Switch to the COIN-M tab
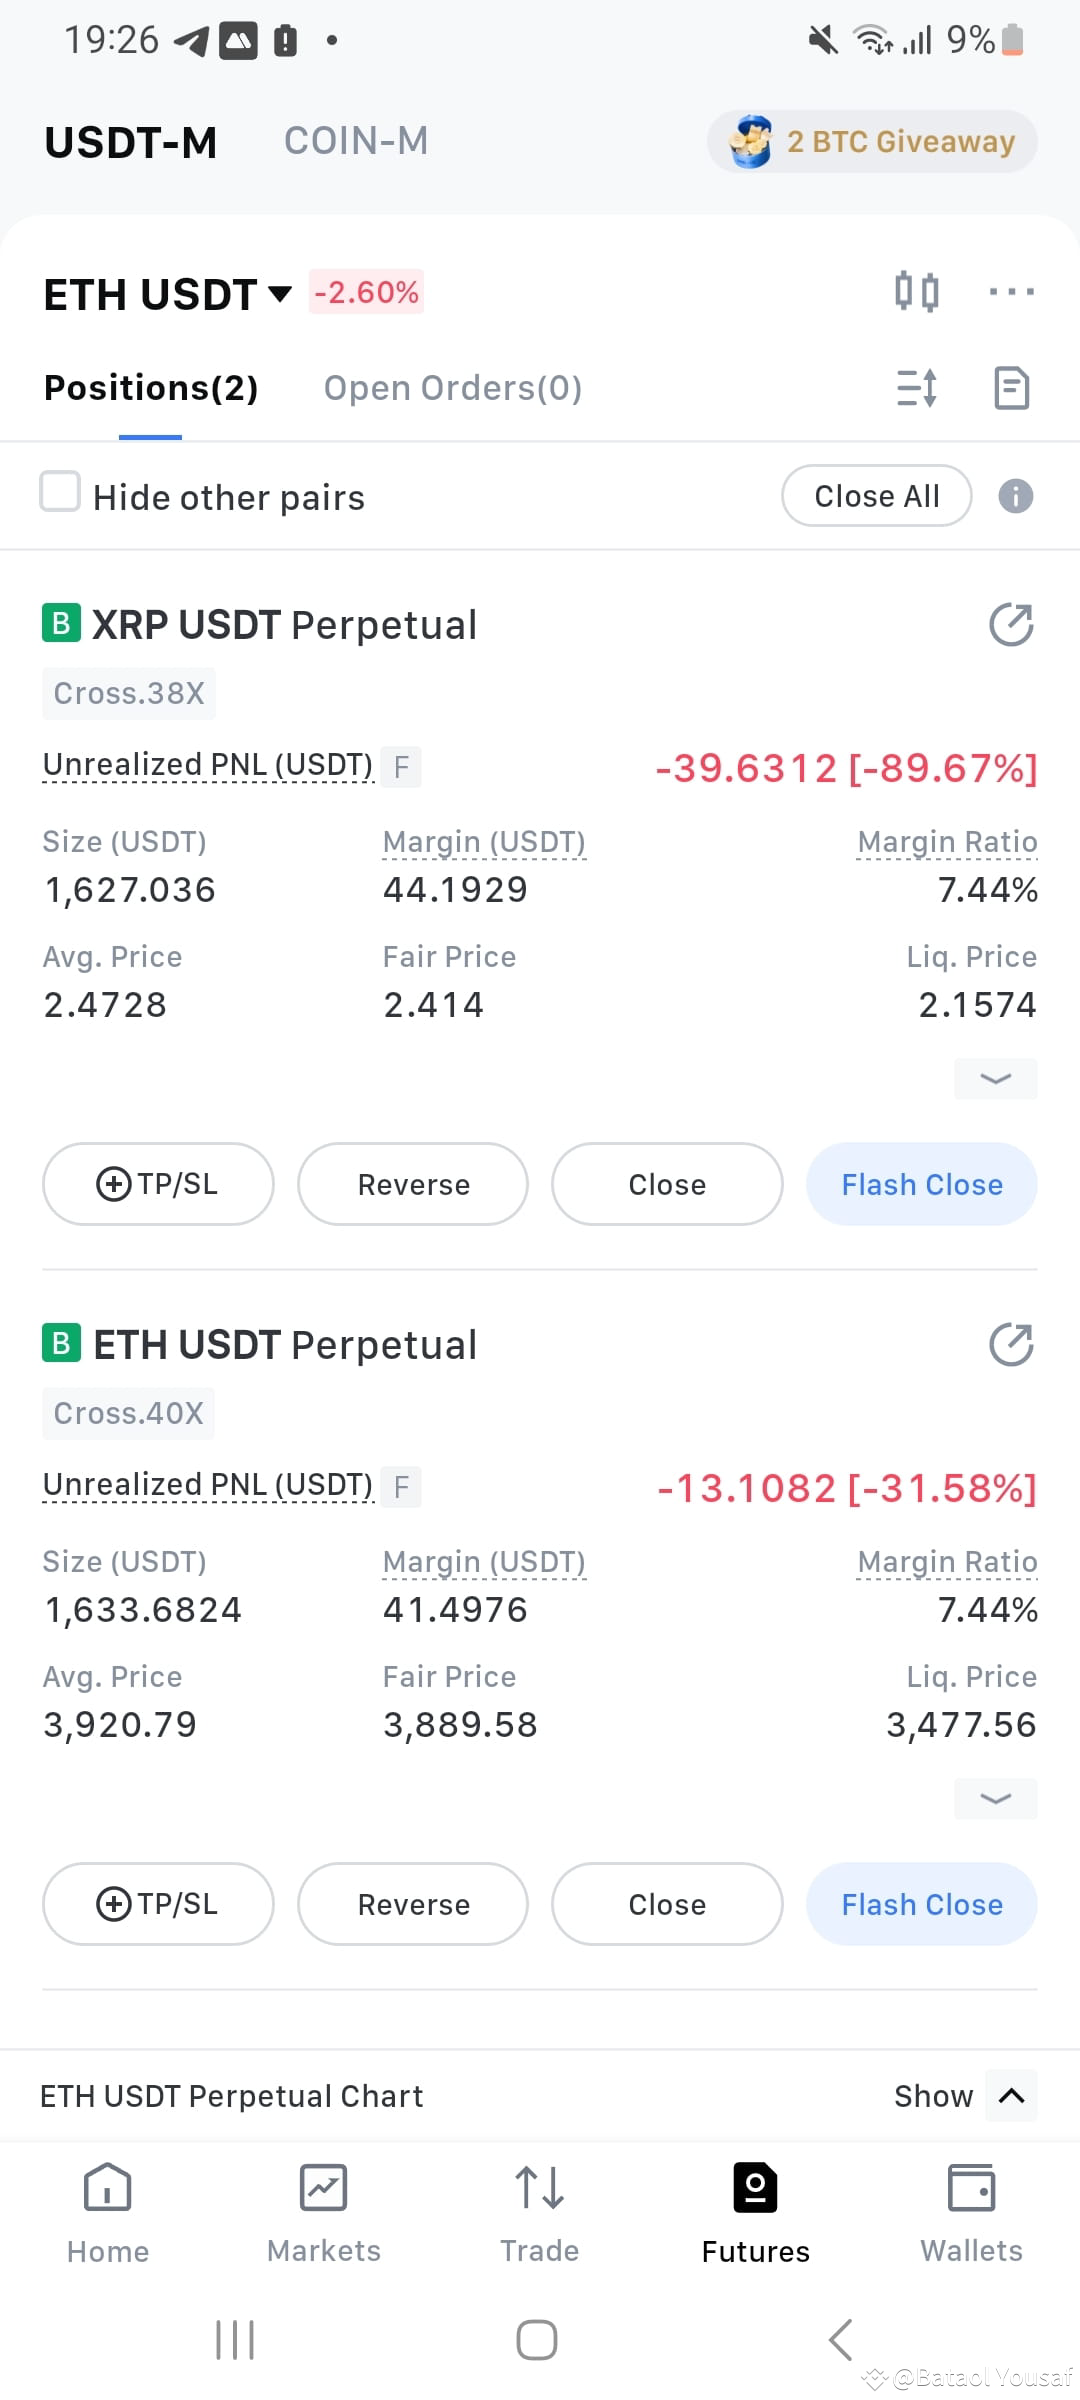This screenshot has width=1080, height=2400. 356,141
